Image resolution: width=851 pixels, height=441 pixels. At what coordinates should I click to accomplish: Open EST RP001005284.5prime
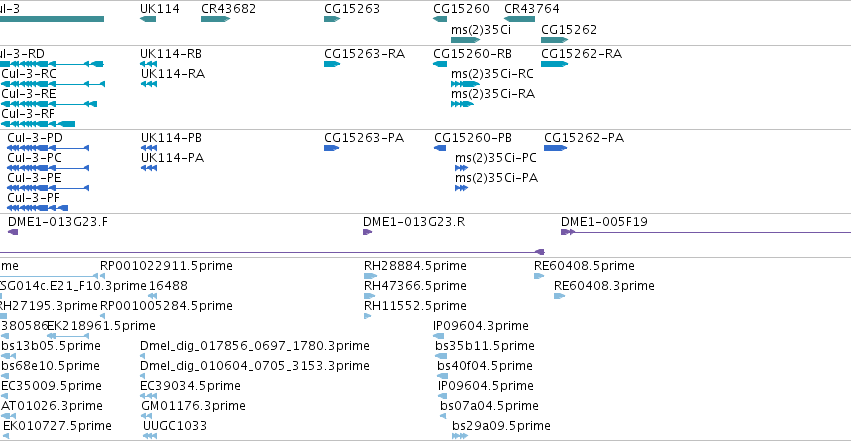[166, 306]
